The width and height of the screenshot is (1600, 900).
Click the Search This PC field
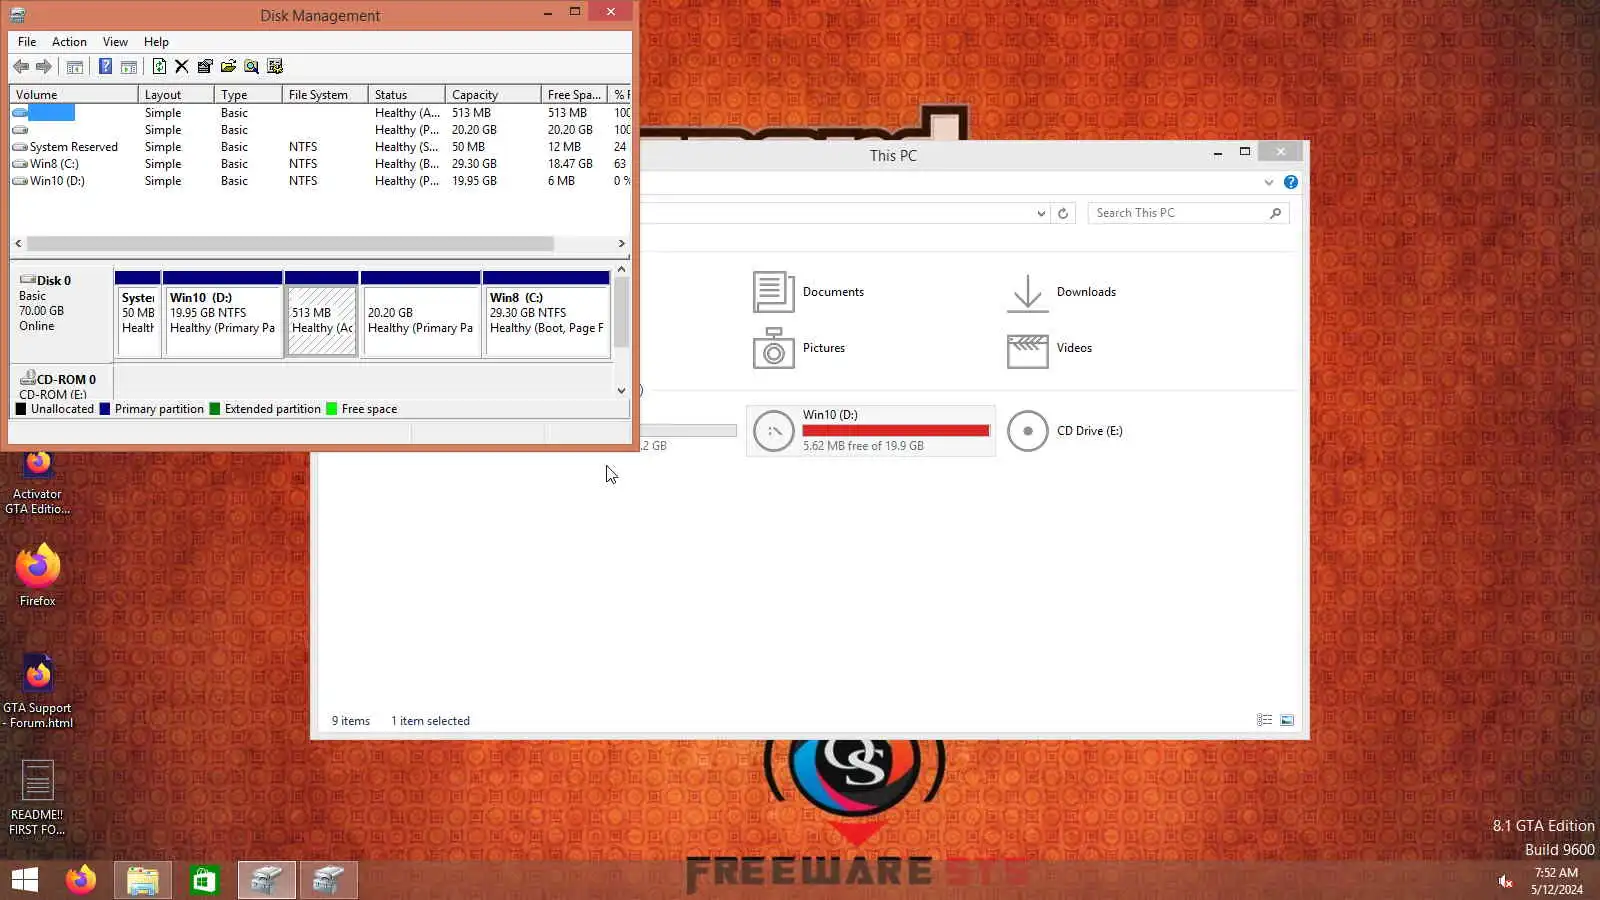(x=1188, y=213)
